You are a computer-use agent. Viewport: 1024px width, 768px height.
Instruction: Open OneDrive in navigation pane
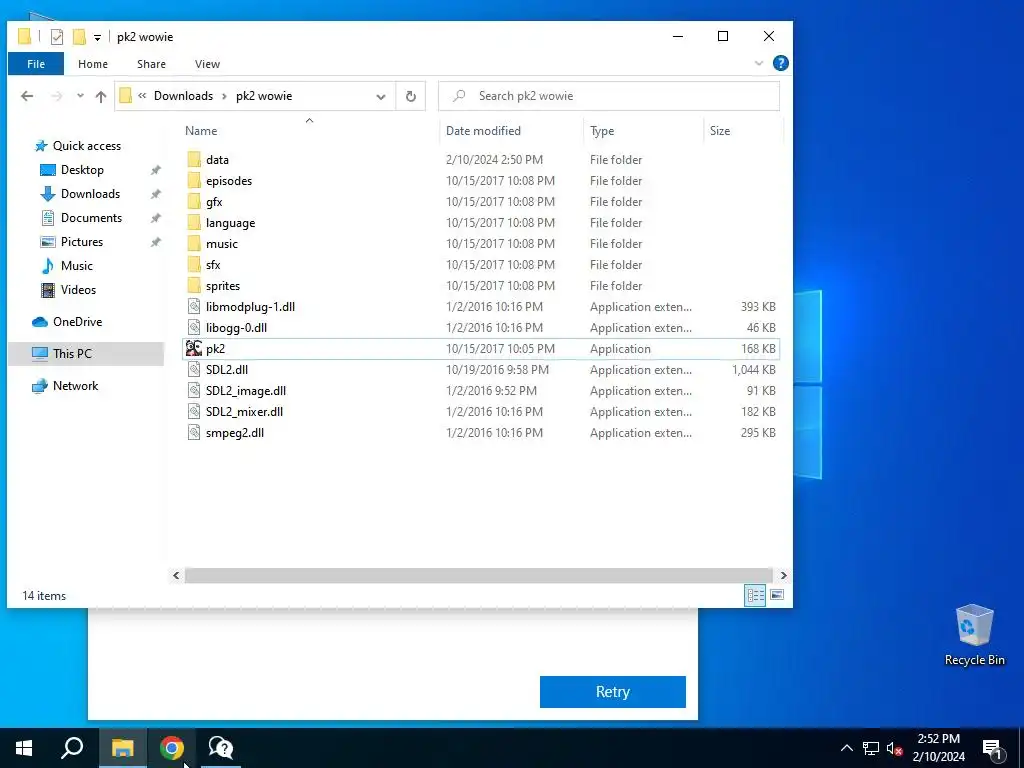pos(77,322)
